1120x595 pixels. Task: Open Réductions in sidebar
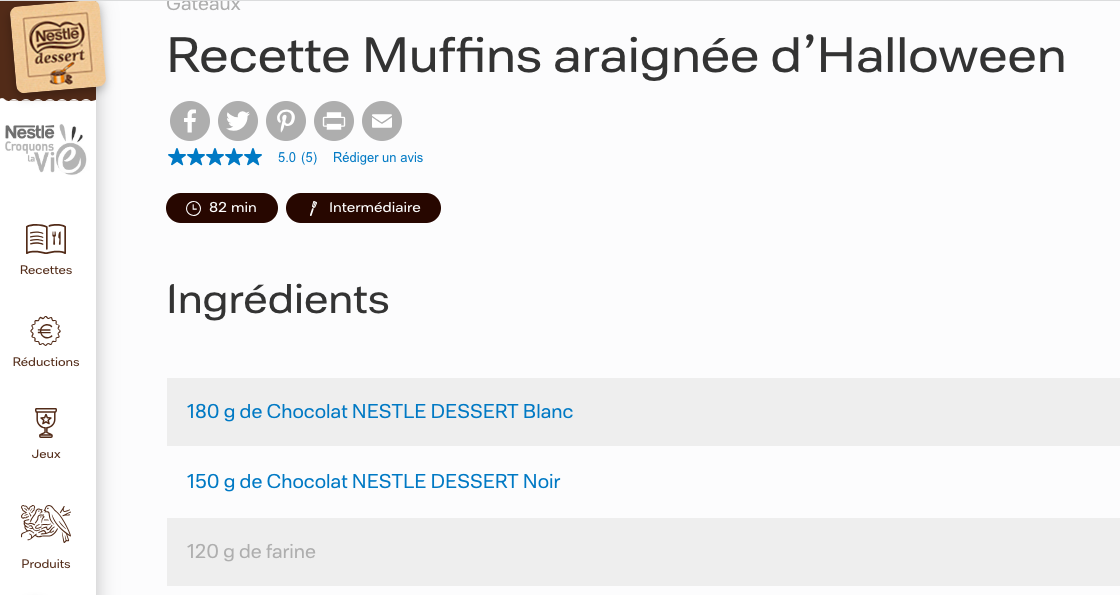pos(46,341)
